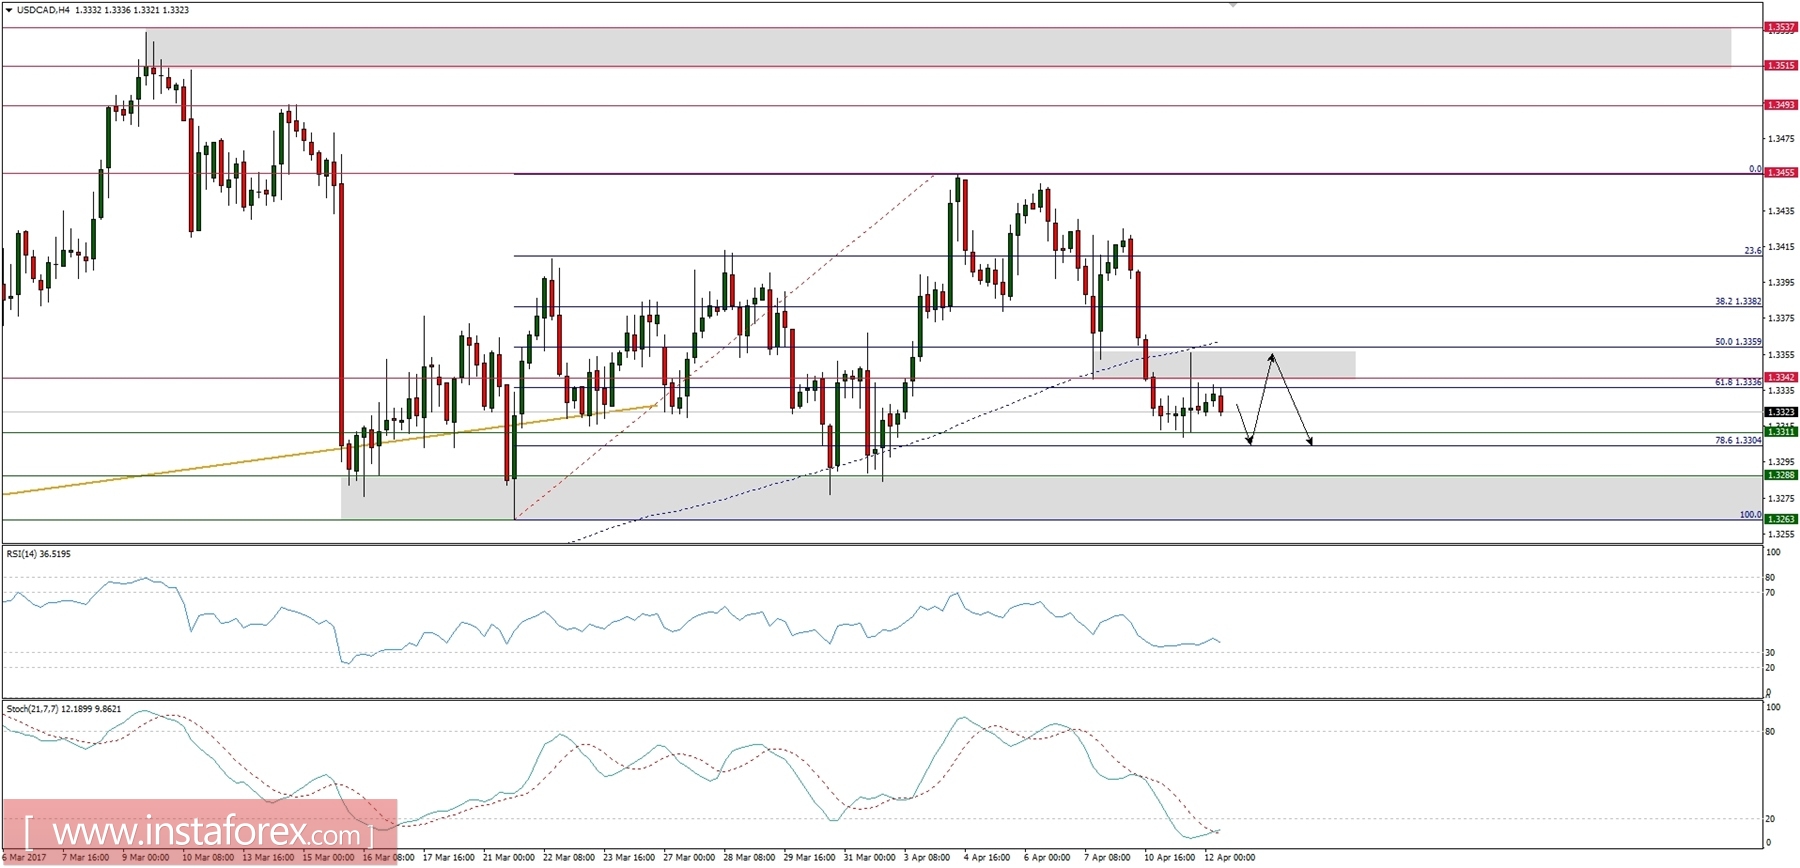Click the small triangle before USDCAD,H4 title

coord(9,10)
